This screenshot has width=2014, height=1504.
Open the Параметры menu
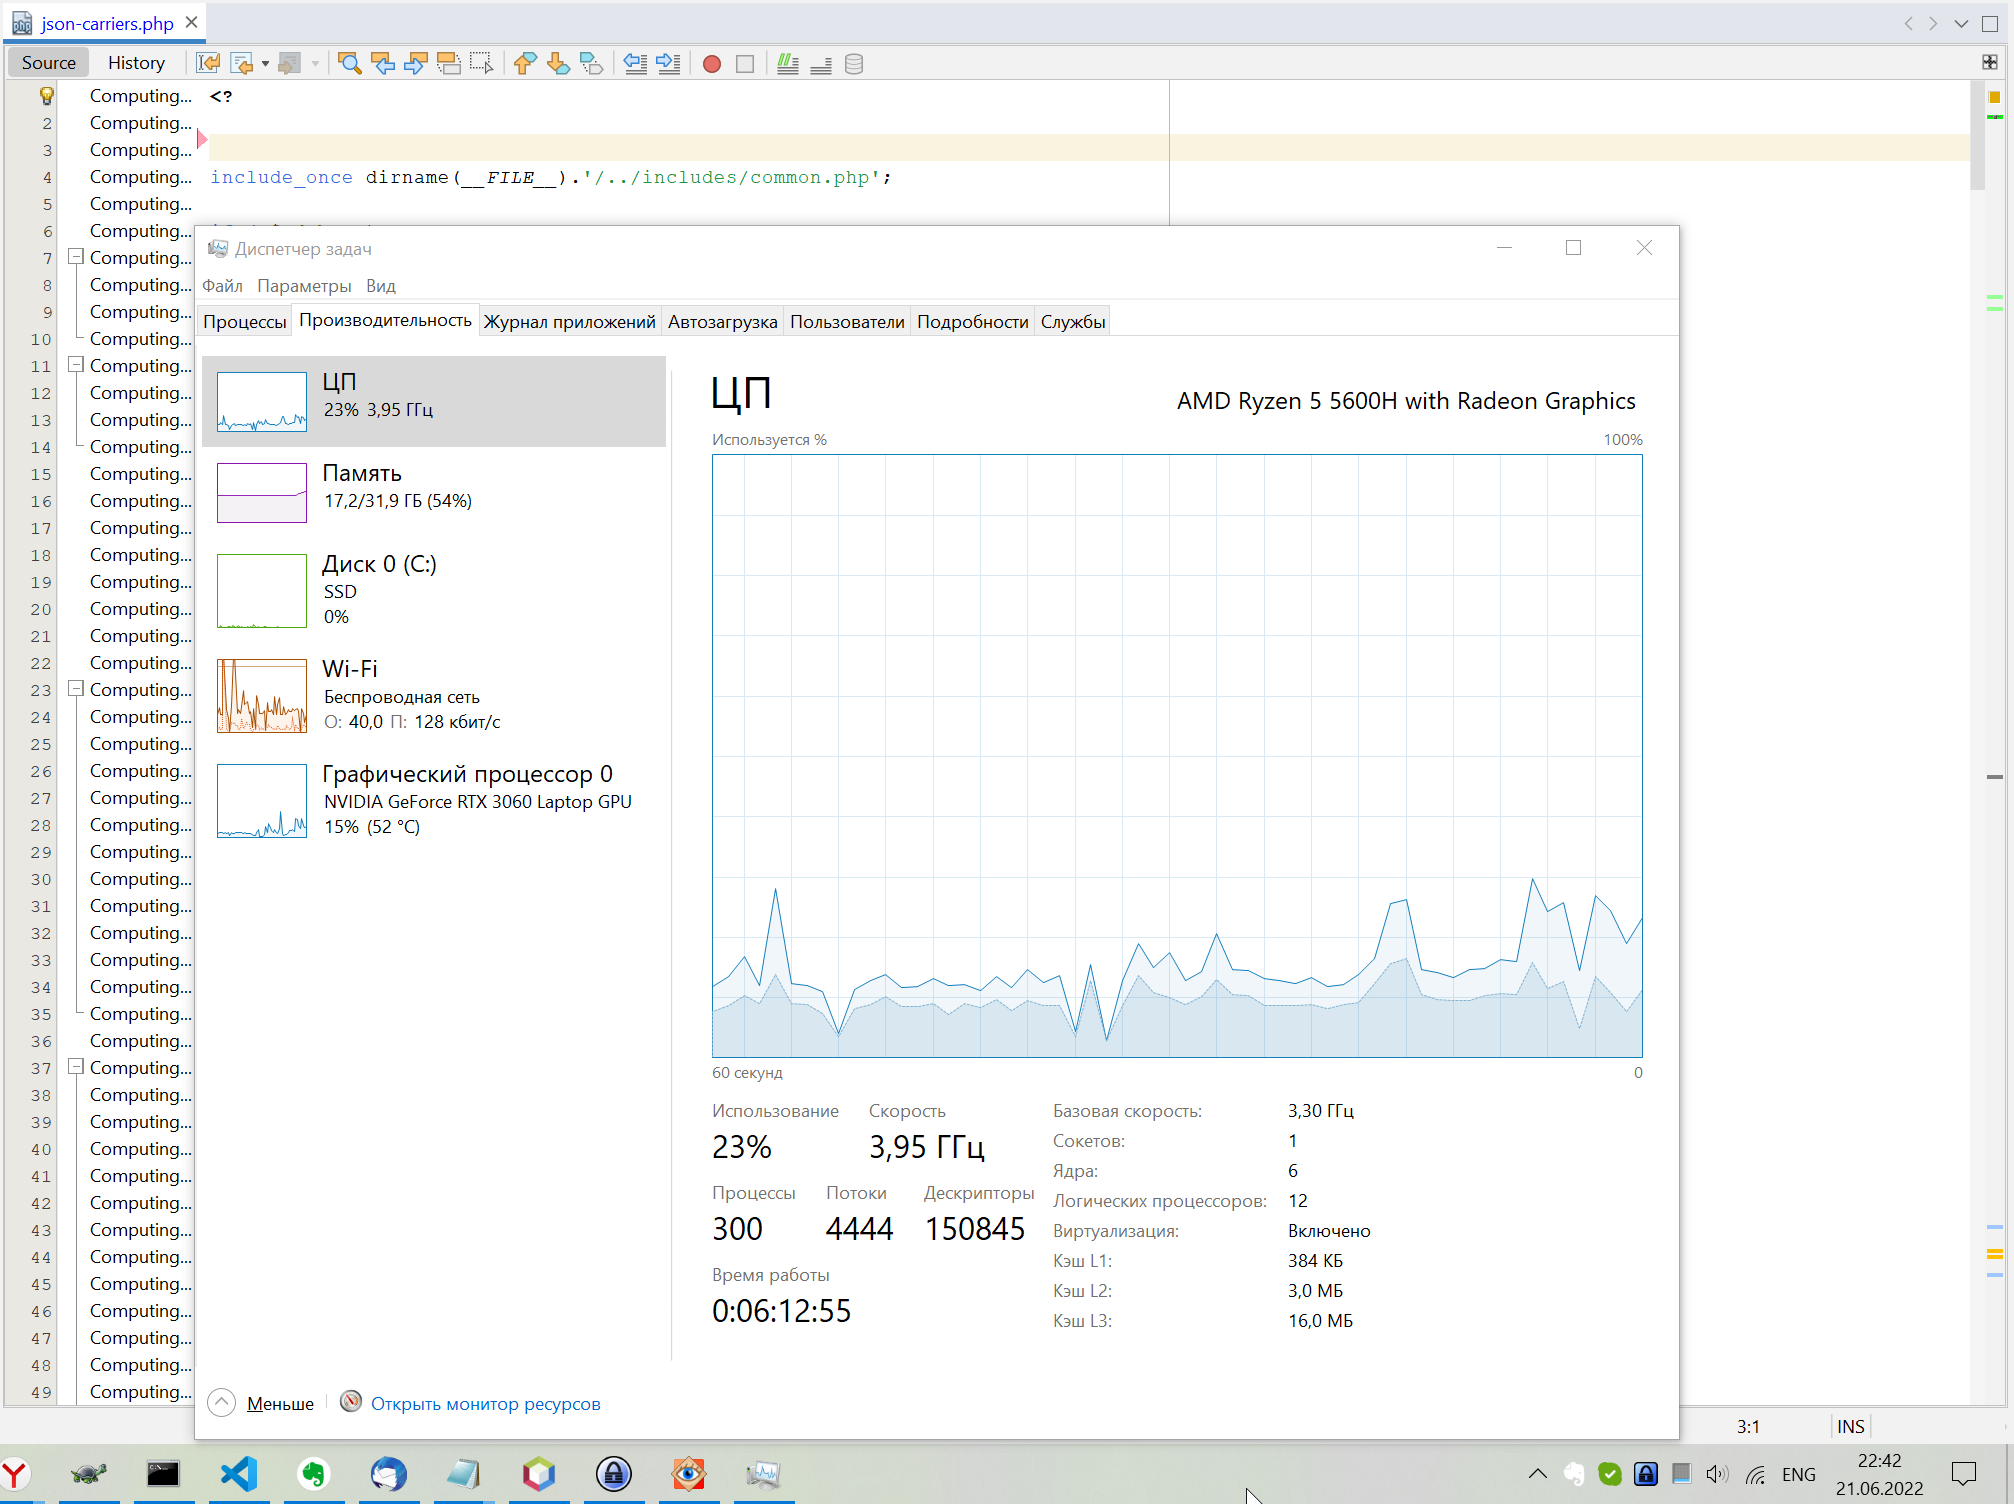click(304, 286)
